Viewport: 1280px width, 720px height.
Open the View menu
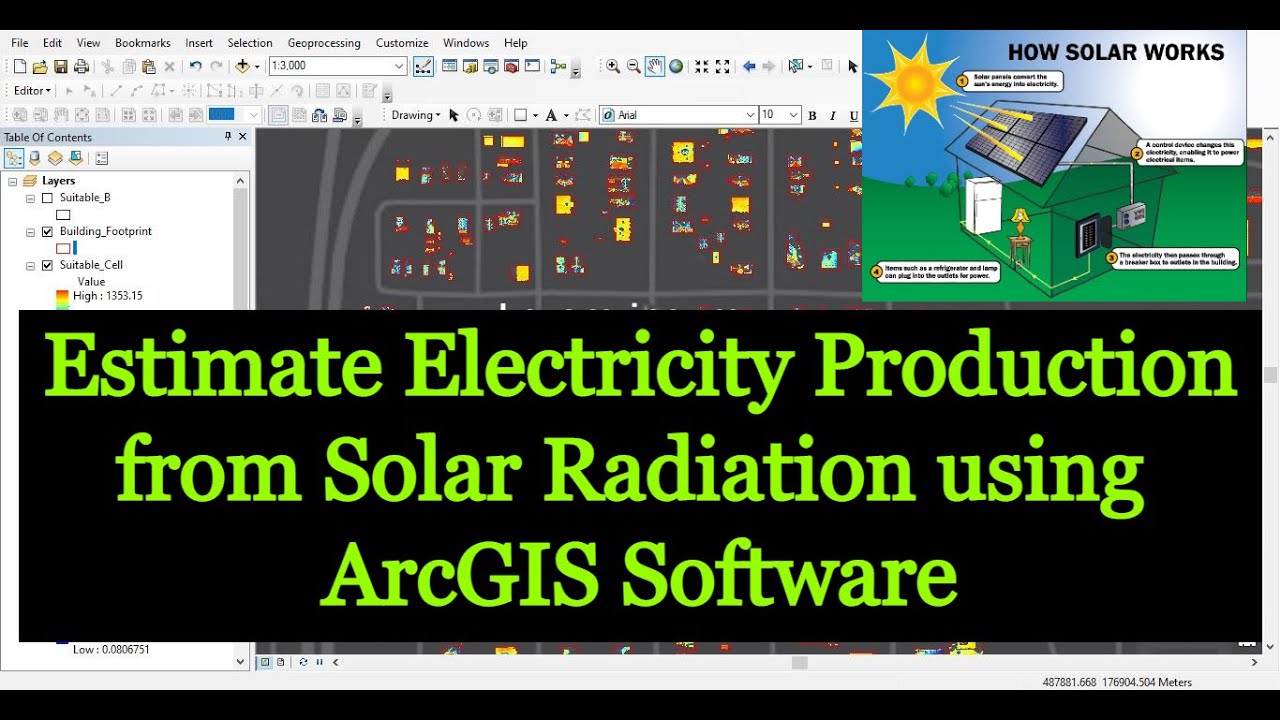[x=88, y=43]
